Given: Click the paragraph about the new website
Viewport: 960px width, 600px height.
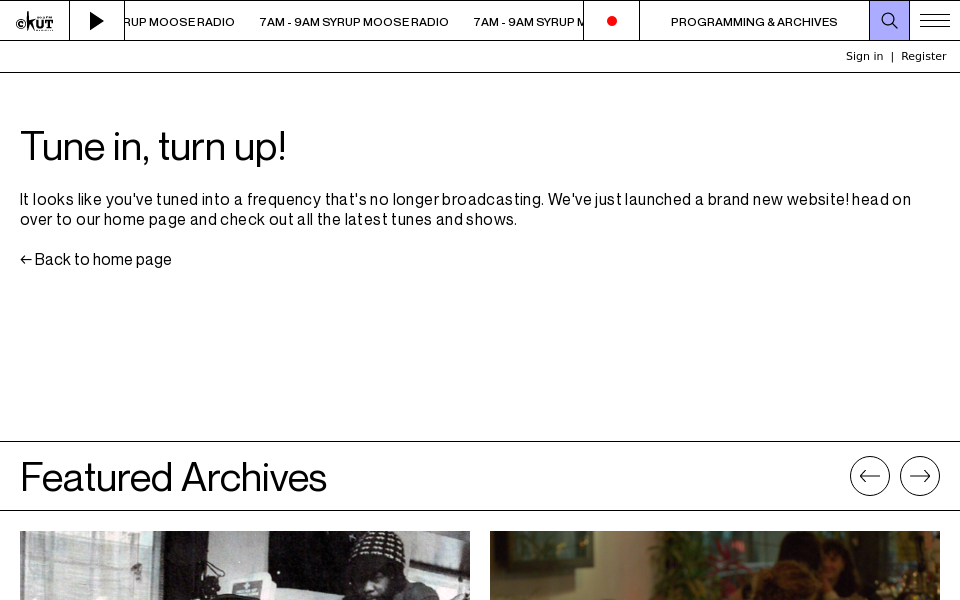Looking at the screenshot, I should click(x=465, y=209).
